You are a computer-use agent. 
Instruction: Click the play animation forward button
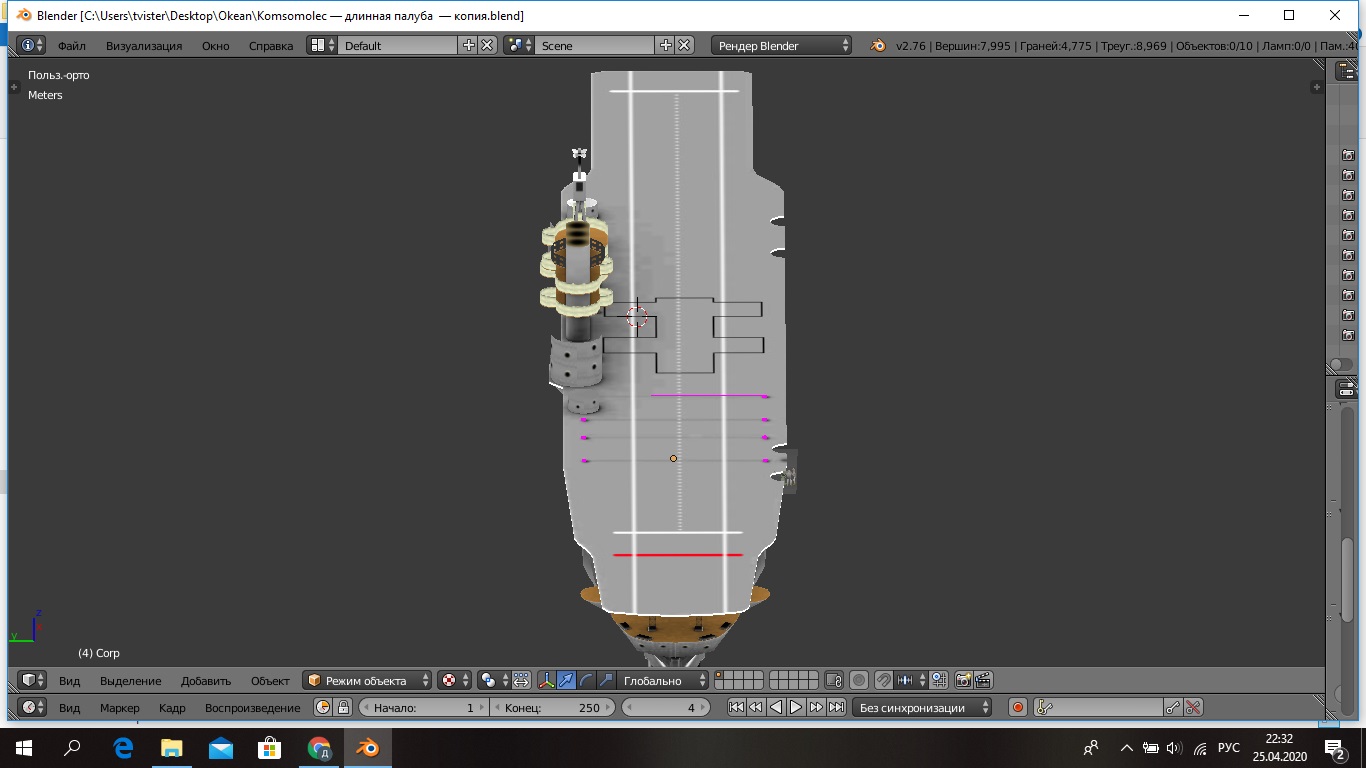click(x=796, y=707)
